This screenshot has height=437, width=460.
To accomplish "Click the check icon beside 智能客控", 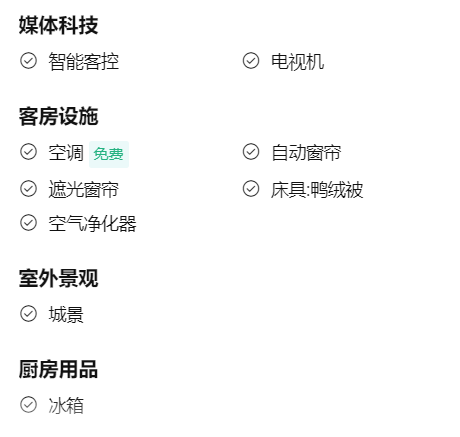I will coord(28,61).
